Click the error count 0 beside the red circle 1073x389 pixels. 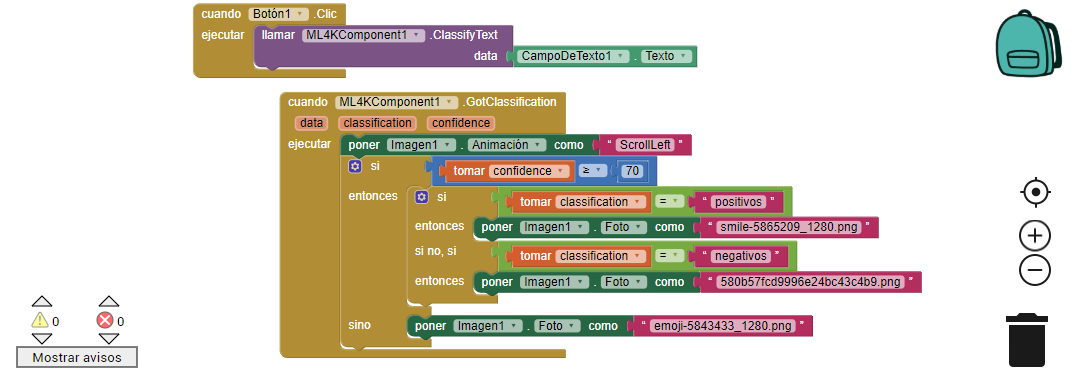(120, 321)
